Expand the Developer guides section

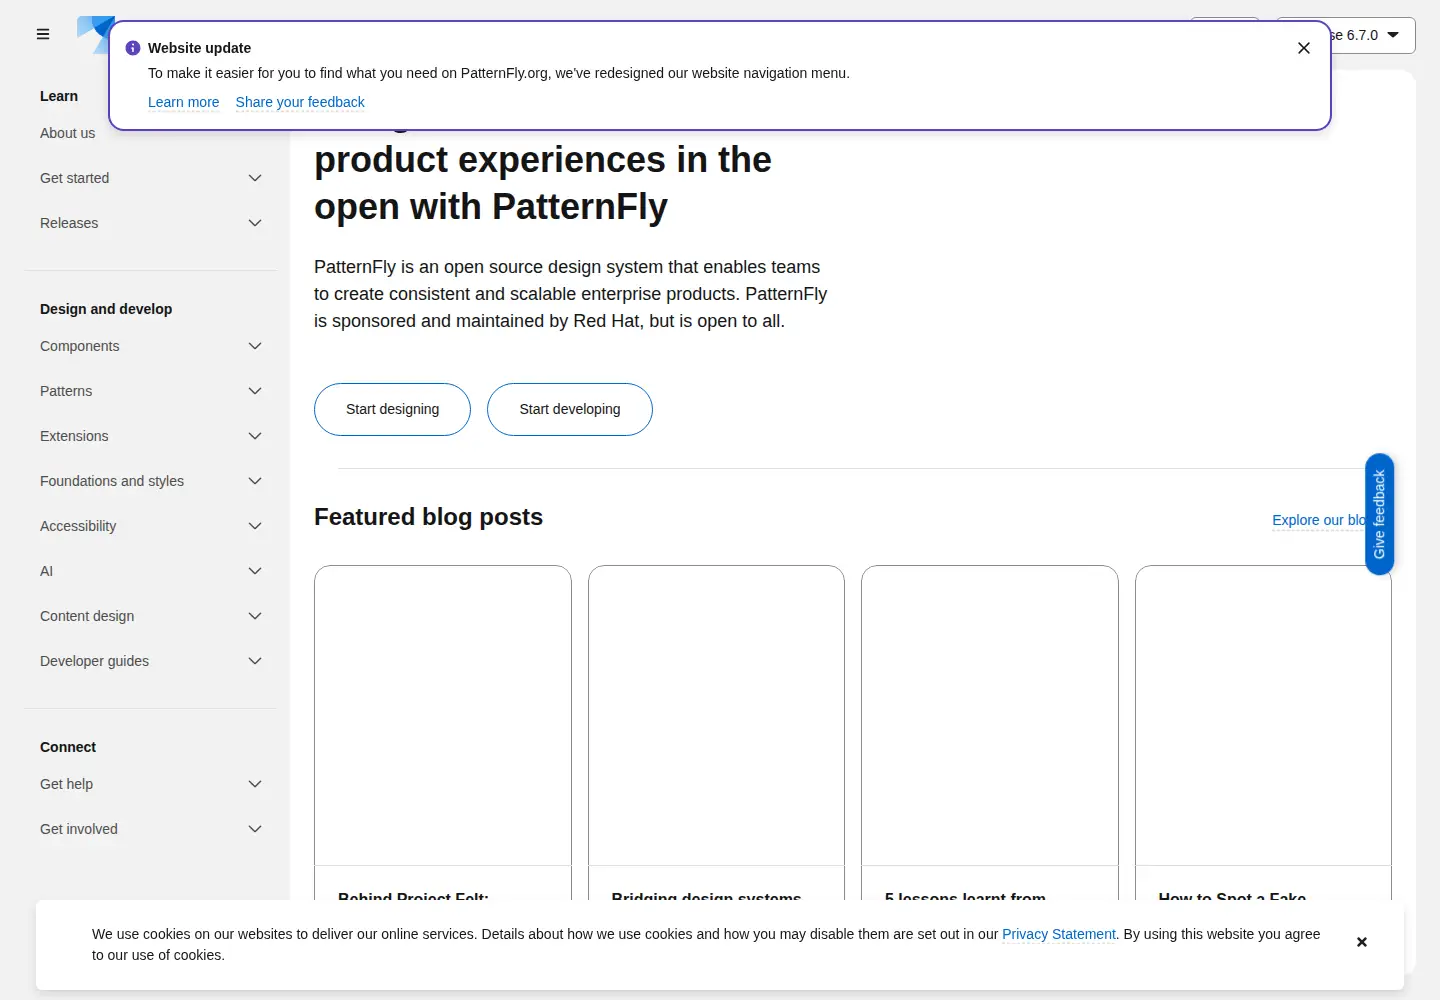[x=150, y=661]
